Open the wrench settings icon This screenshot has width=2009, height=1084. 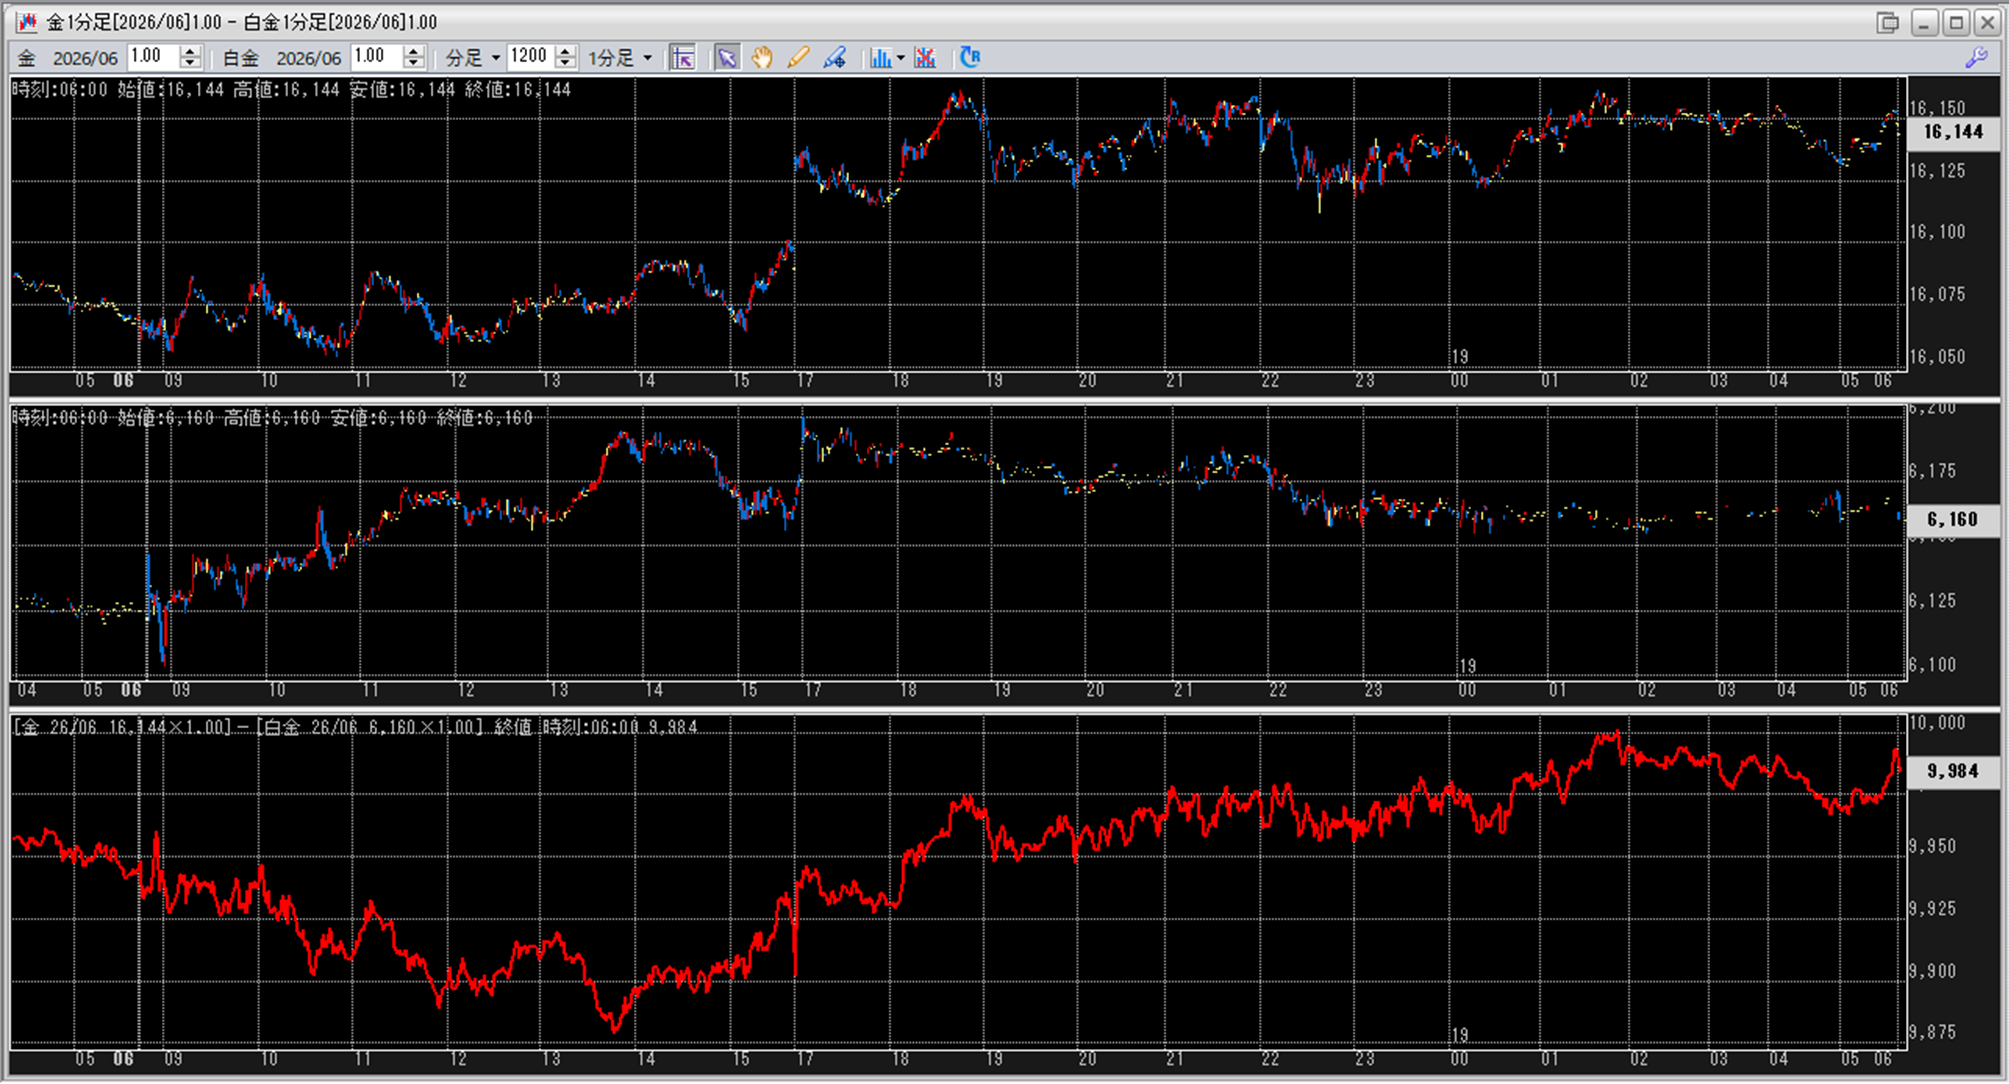click(1976, 58)
